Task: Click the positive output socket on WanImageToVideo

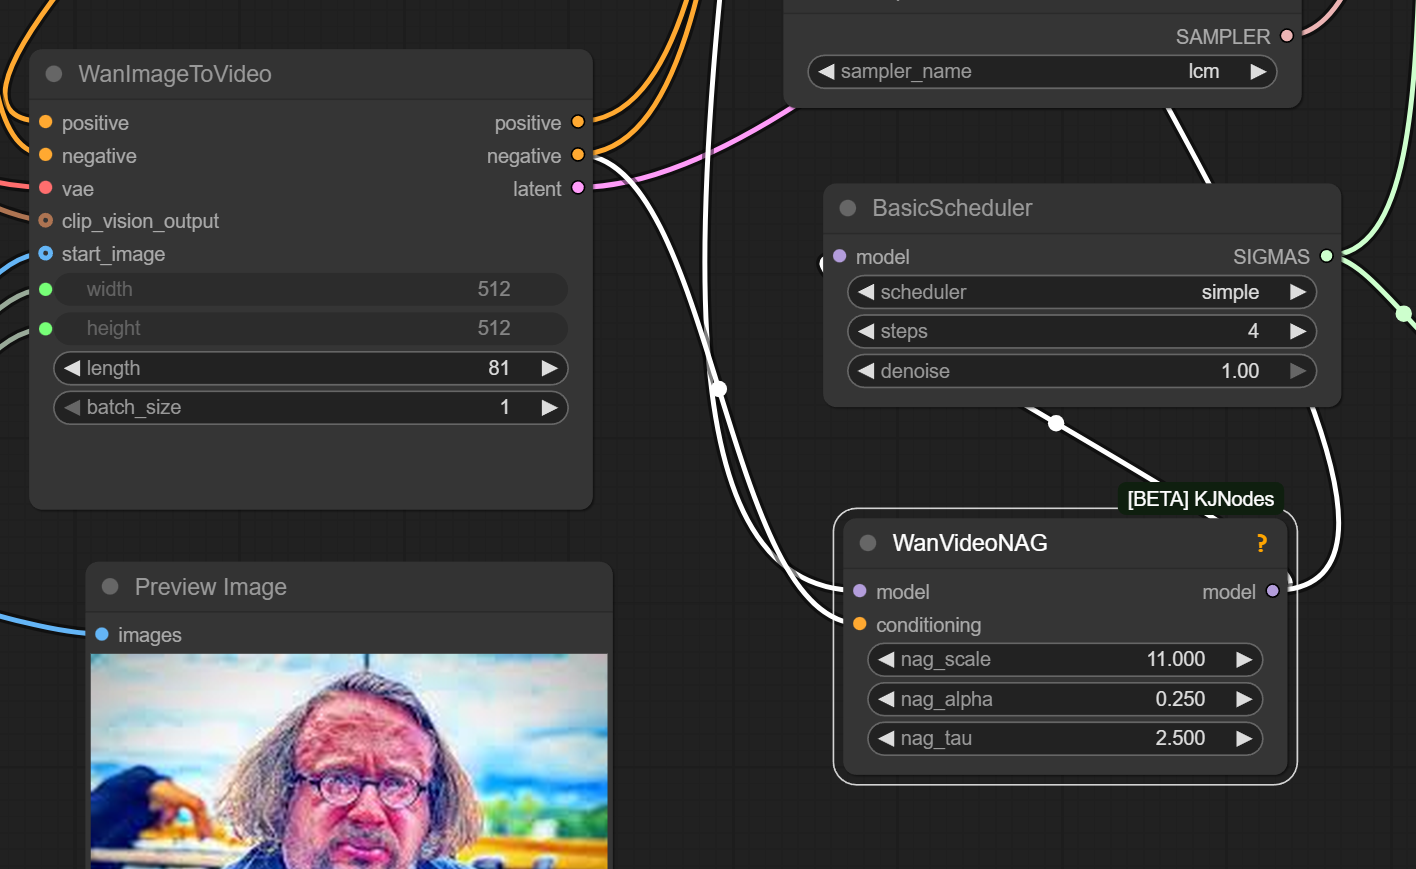Action: (x=578, y=122)
